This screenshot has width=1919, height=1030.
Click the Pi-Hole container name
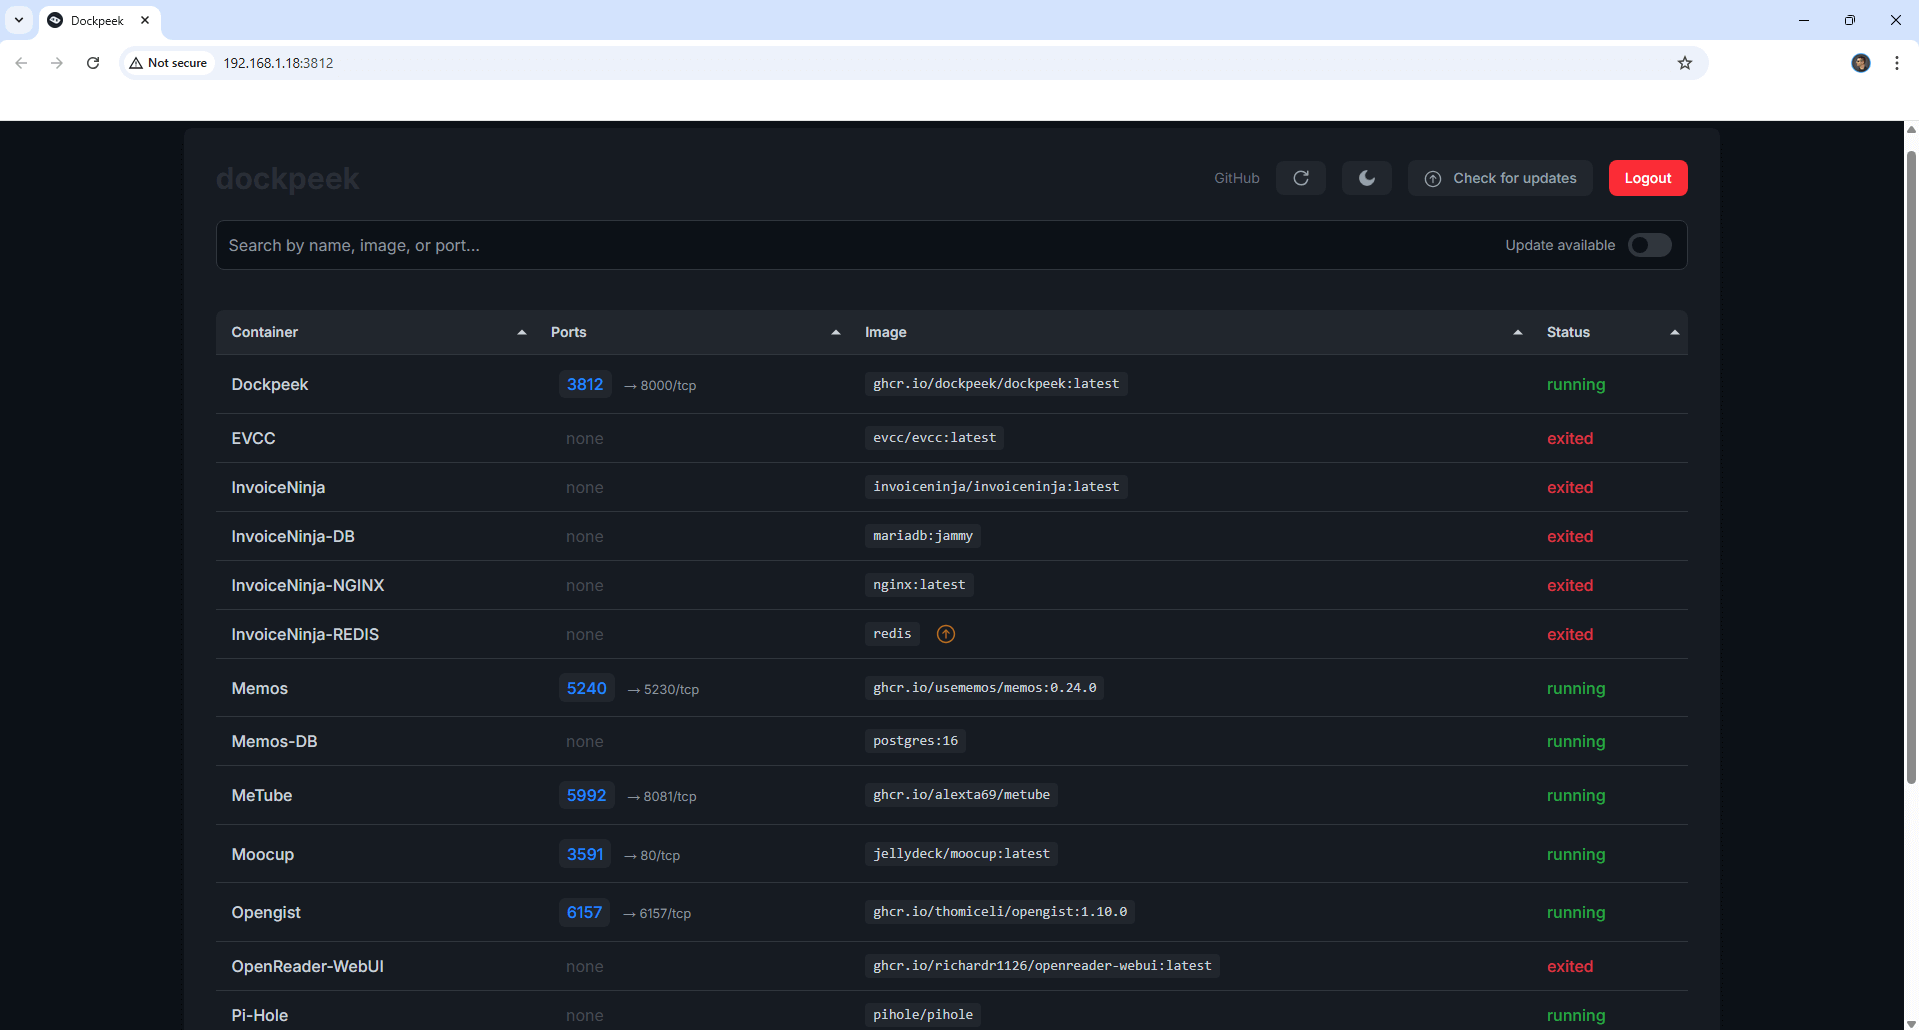coord(259,1015)
